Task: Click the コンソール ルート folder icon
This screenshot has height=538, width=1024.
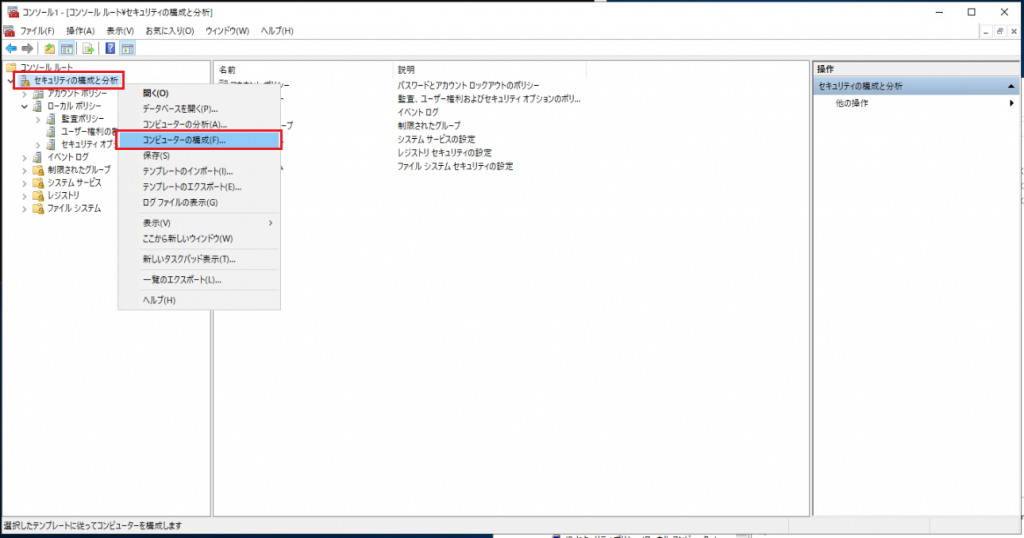Action: tap(11, 67)
